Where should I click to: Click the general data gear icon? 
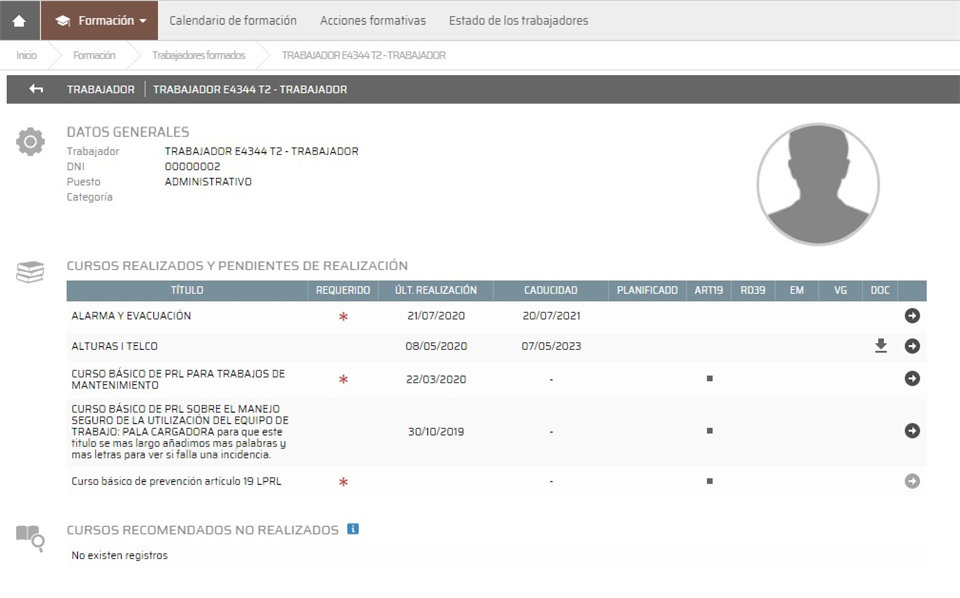click(x=30, y=142)
